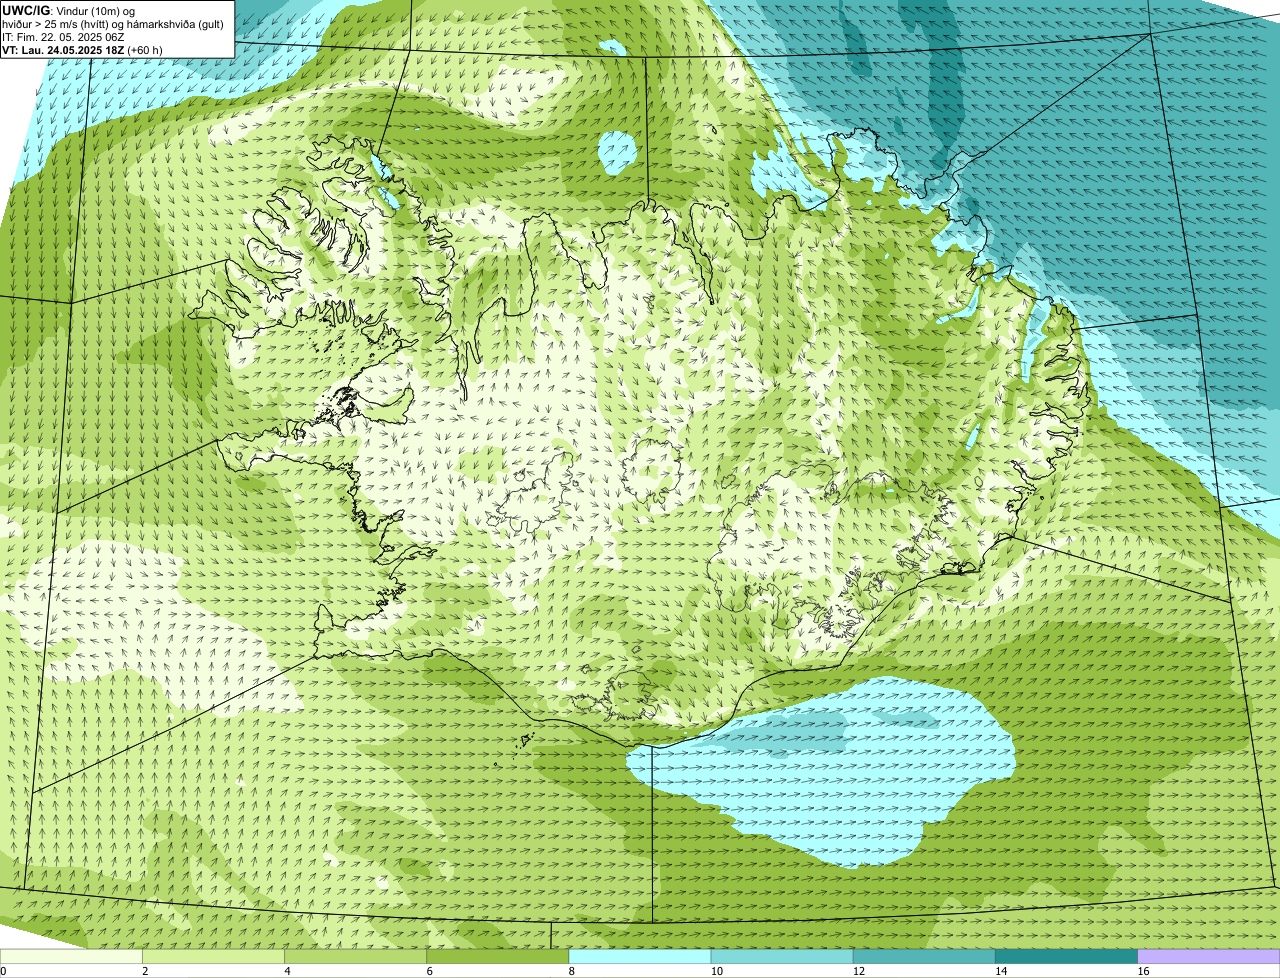Click the legend scale label "0"
Viewport: 1280px width, 978px height.
[x=3, y=971]
